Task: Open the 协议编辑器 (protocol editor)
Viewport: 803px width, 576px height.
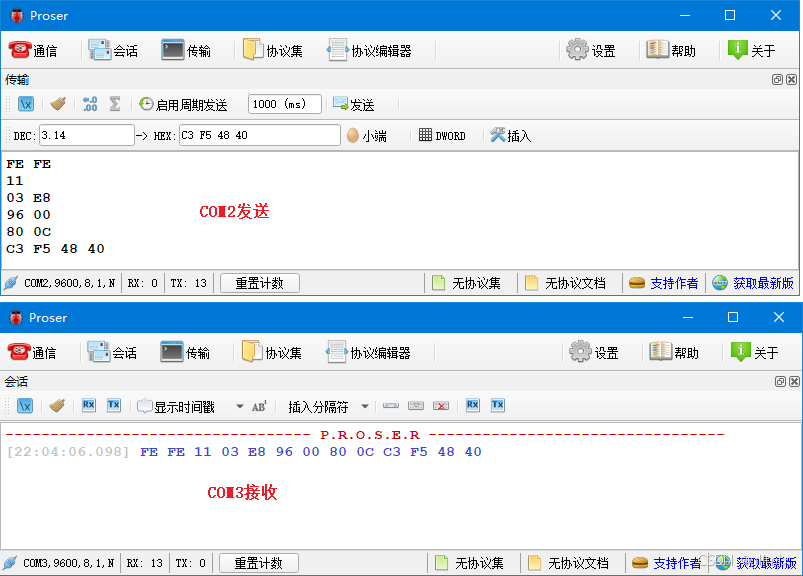Action: click(x=372, y=49)
